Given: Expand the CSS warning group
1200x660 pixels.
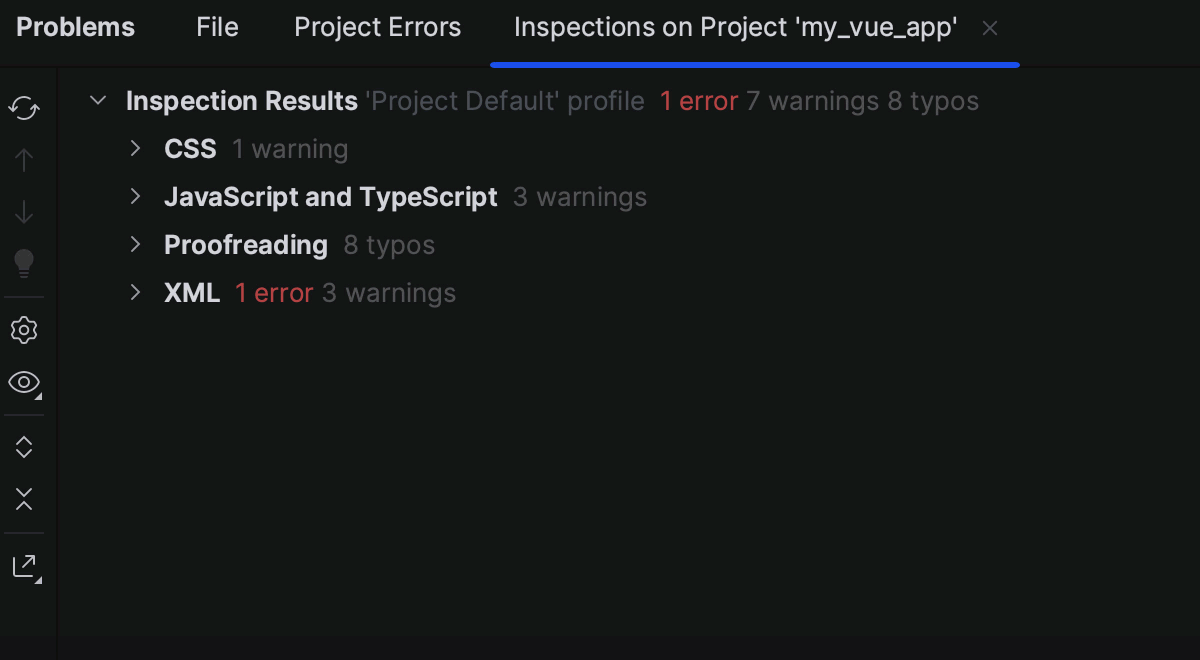Looking at the screenshot, I should 136,148.
